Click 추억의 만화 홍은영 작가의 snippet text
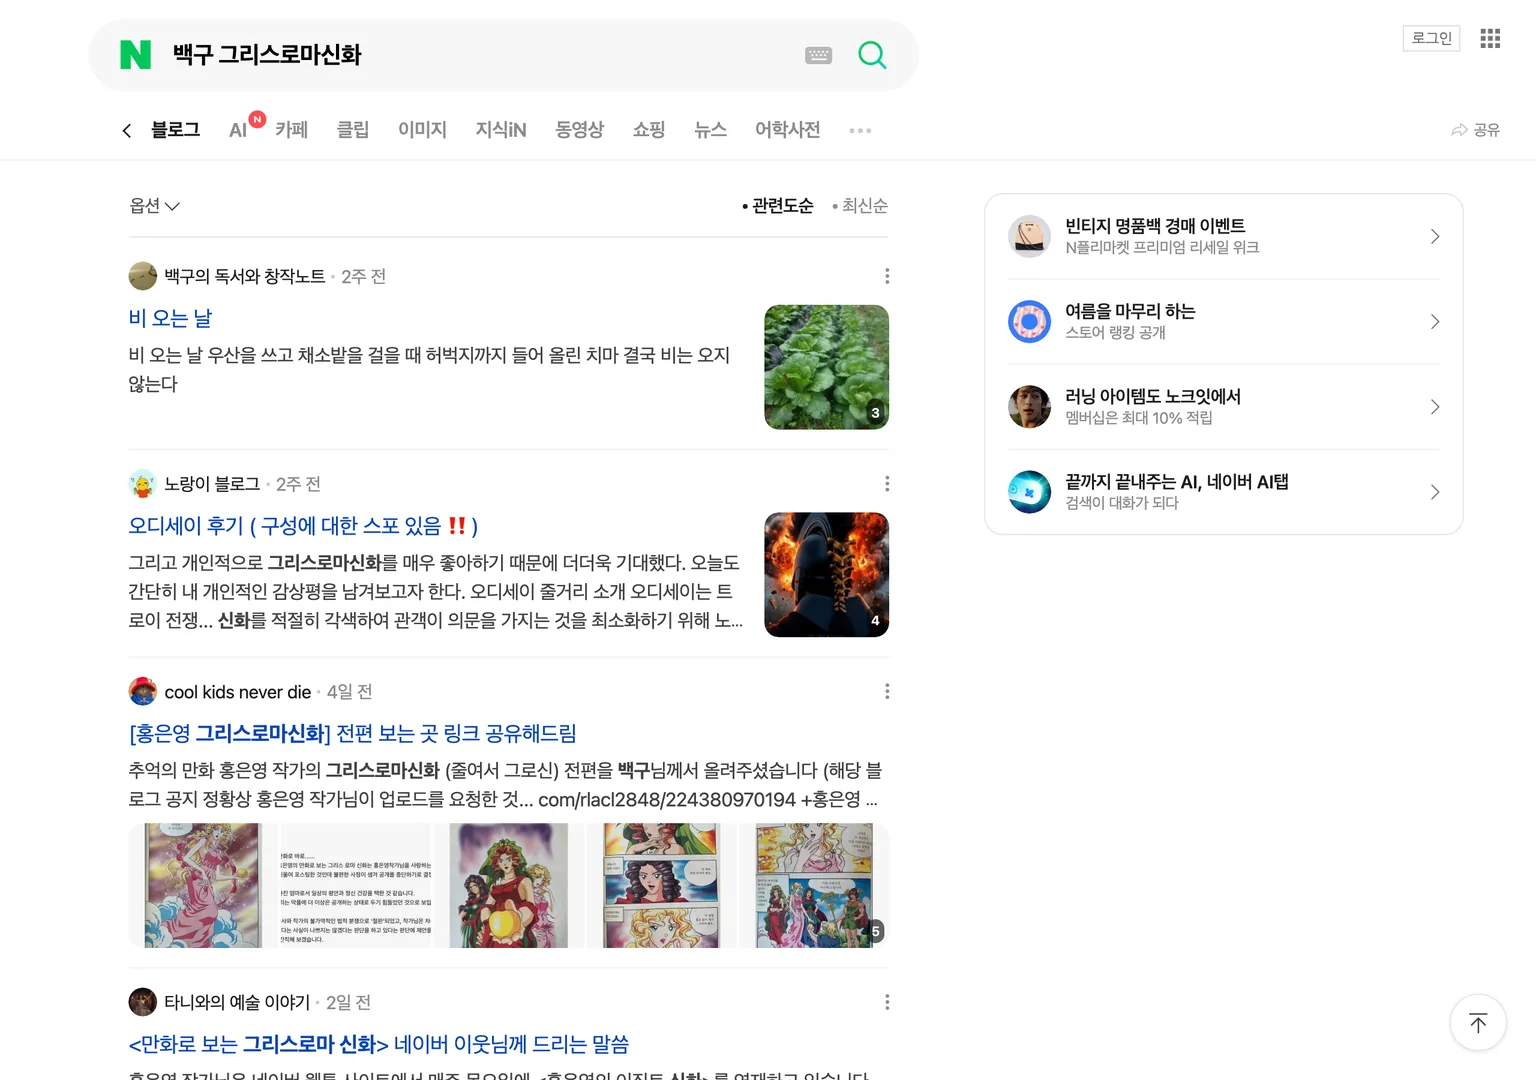This screenshot has height=1080, width=1536. [x=505, y=785]
